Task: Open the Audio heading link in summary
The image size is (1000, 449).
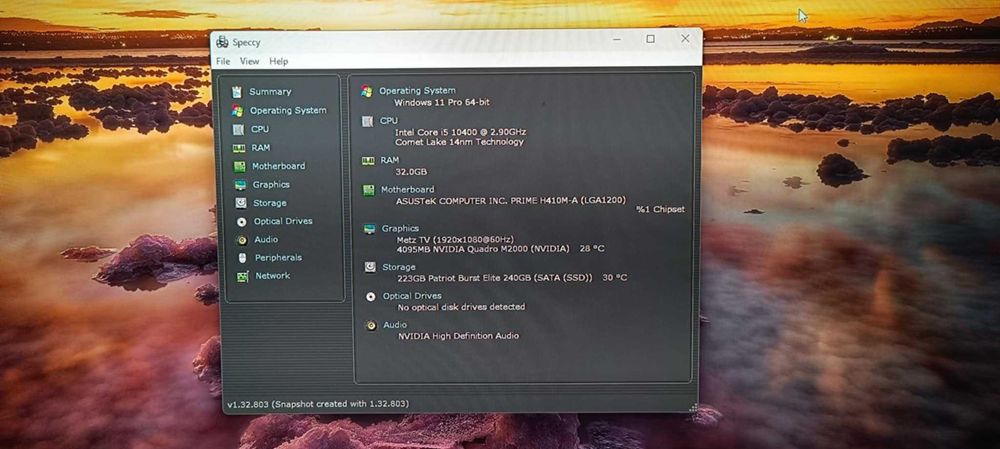Action: (x=395, y=325)
